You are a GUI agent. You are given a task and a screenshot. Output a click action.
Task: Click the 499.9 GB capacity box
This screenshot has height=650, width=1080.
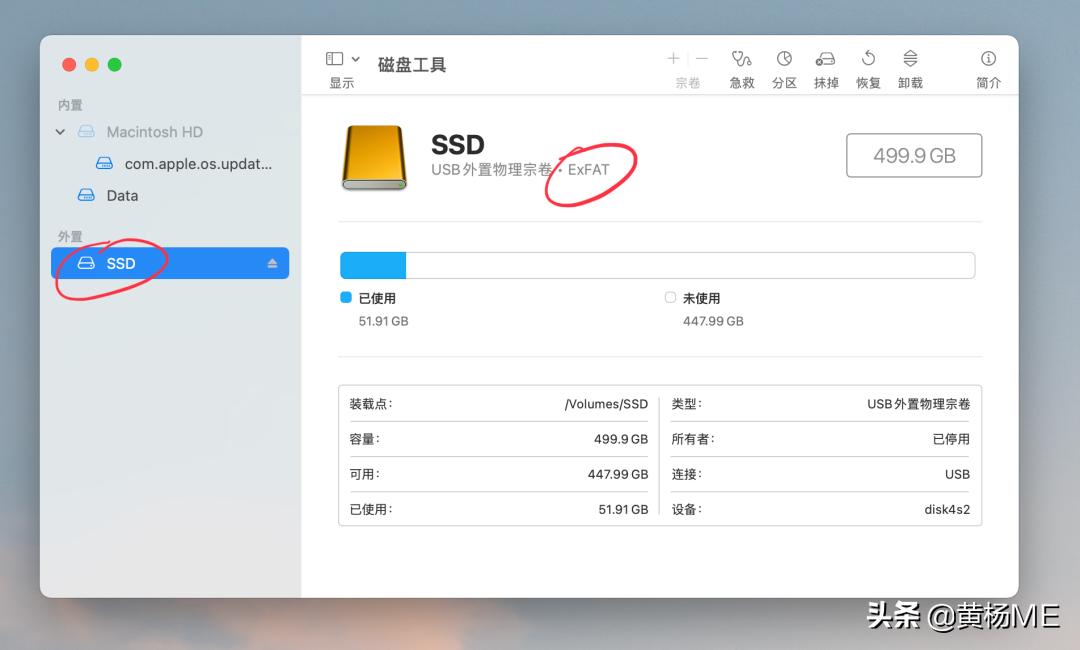(x=913, y=155)
